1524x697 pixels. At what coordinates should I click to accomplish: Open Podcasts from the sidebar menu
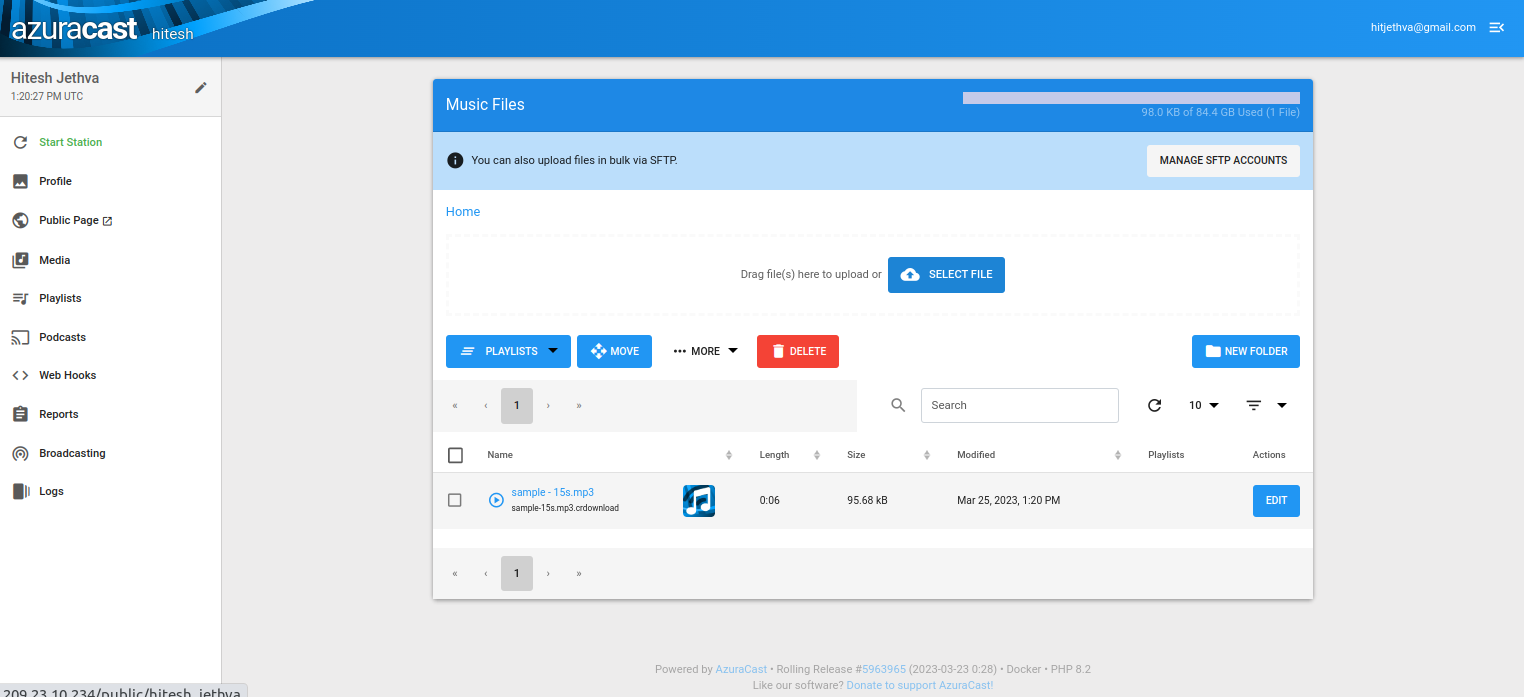(62, 337)
